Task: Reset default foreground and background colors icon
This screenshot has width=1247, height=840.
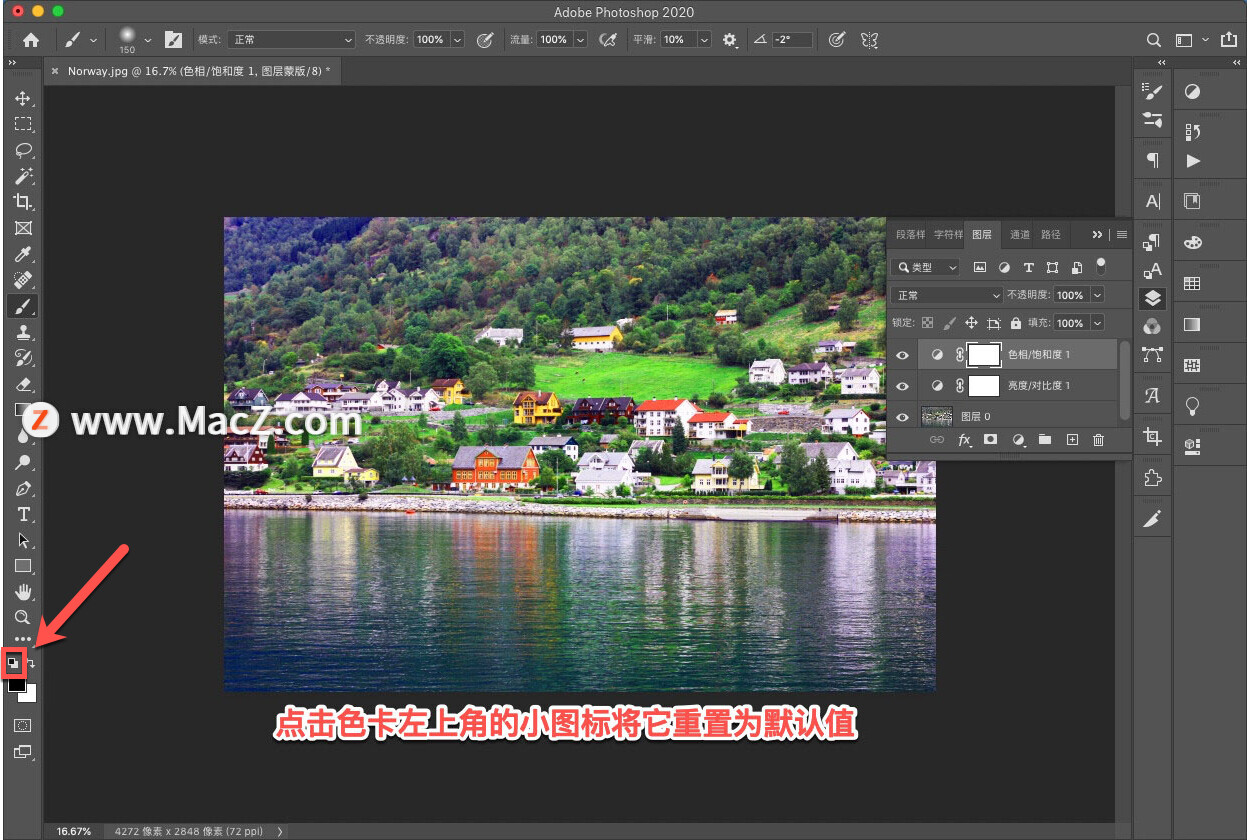Action: click(14, 662)
